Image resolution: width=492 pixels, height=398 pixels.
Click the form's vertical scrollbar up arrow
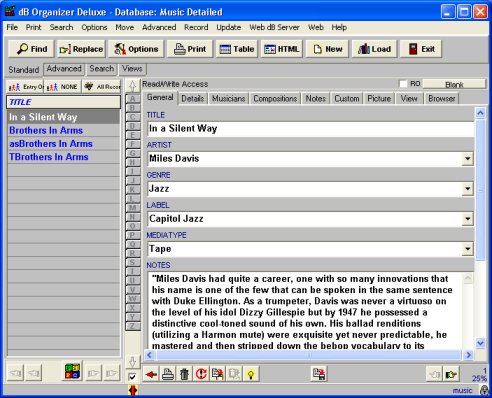[480, 113]
